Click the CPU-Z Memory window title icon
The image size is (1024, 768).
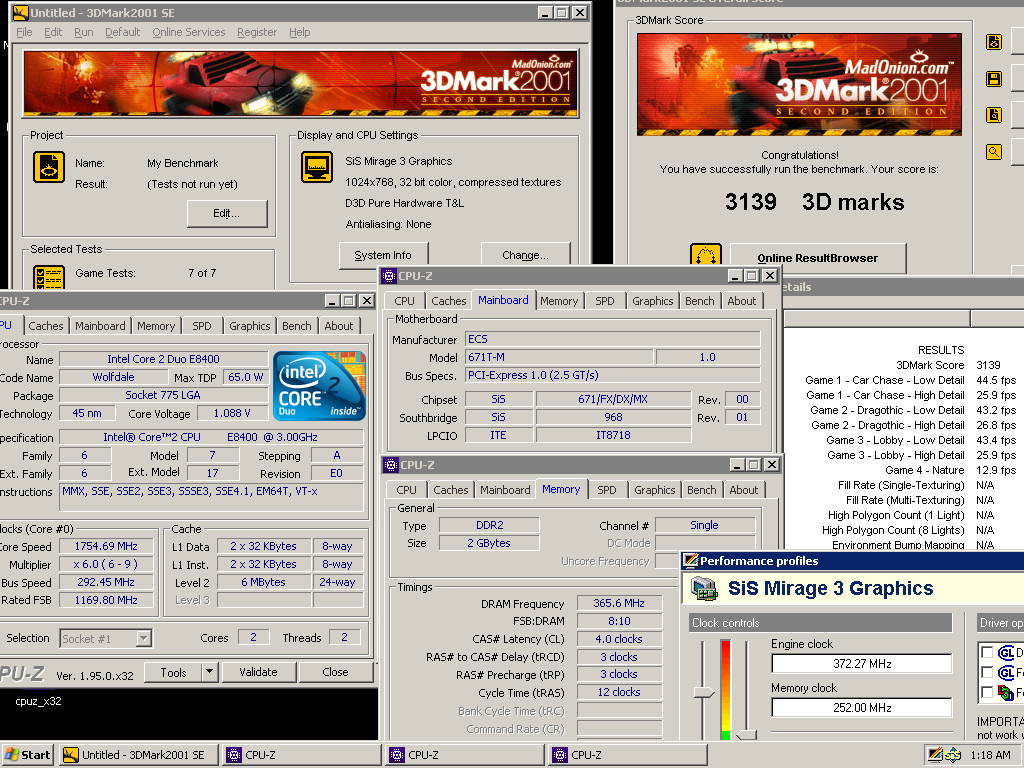391,465
